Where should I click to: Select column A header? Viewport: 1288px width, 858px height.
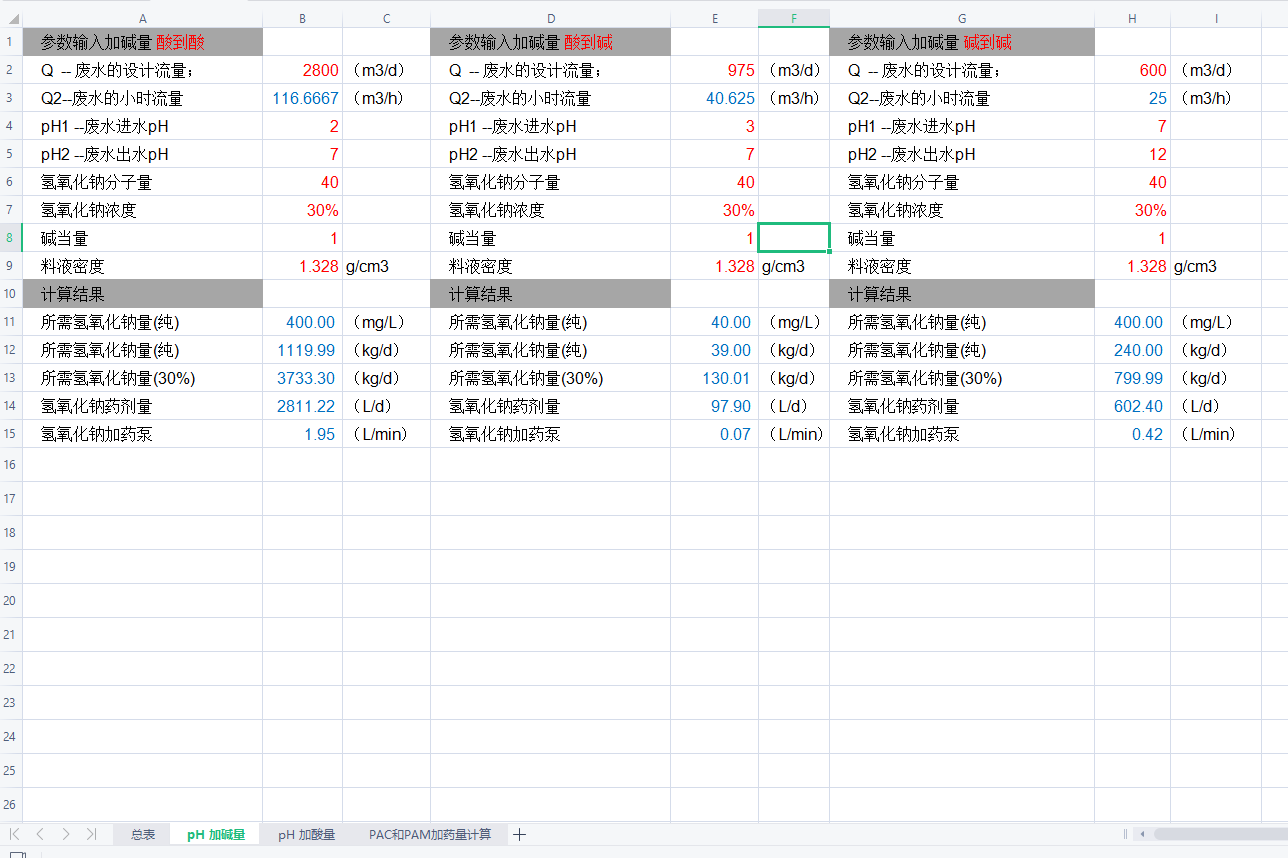[142, 18]
